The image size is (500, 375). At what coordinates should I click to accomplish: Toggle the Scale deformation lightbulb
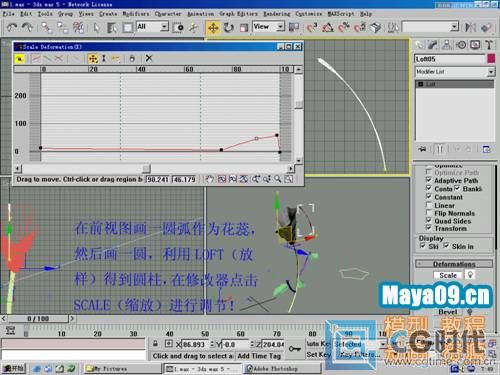[x=470, y=275]
